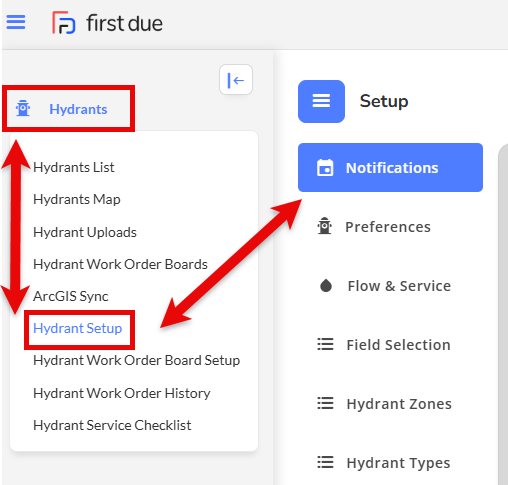Select ArcGIS Sync
Image resolution: width=508 pixels, height=485 pixels.
[71, 296]
